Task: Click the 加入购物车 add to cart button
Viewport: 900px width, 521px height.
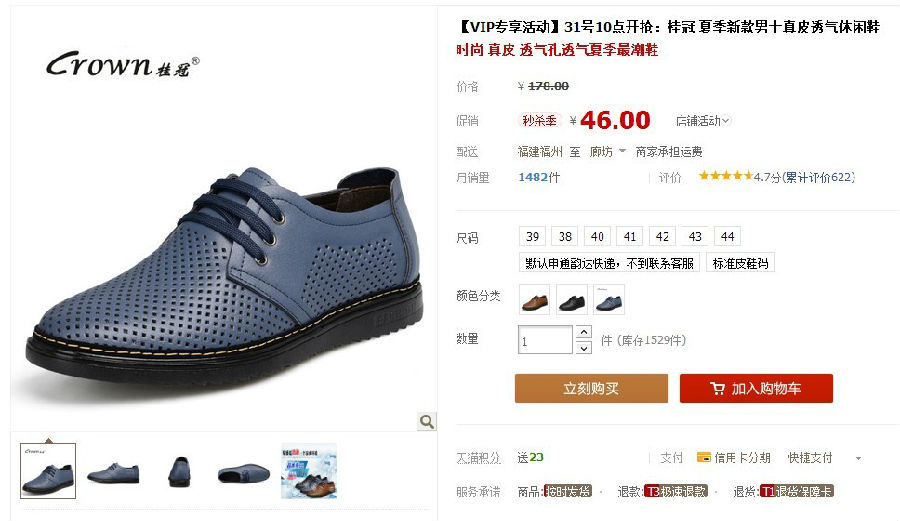Action: pyautogui.click(x=757, y=388)
